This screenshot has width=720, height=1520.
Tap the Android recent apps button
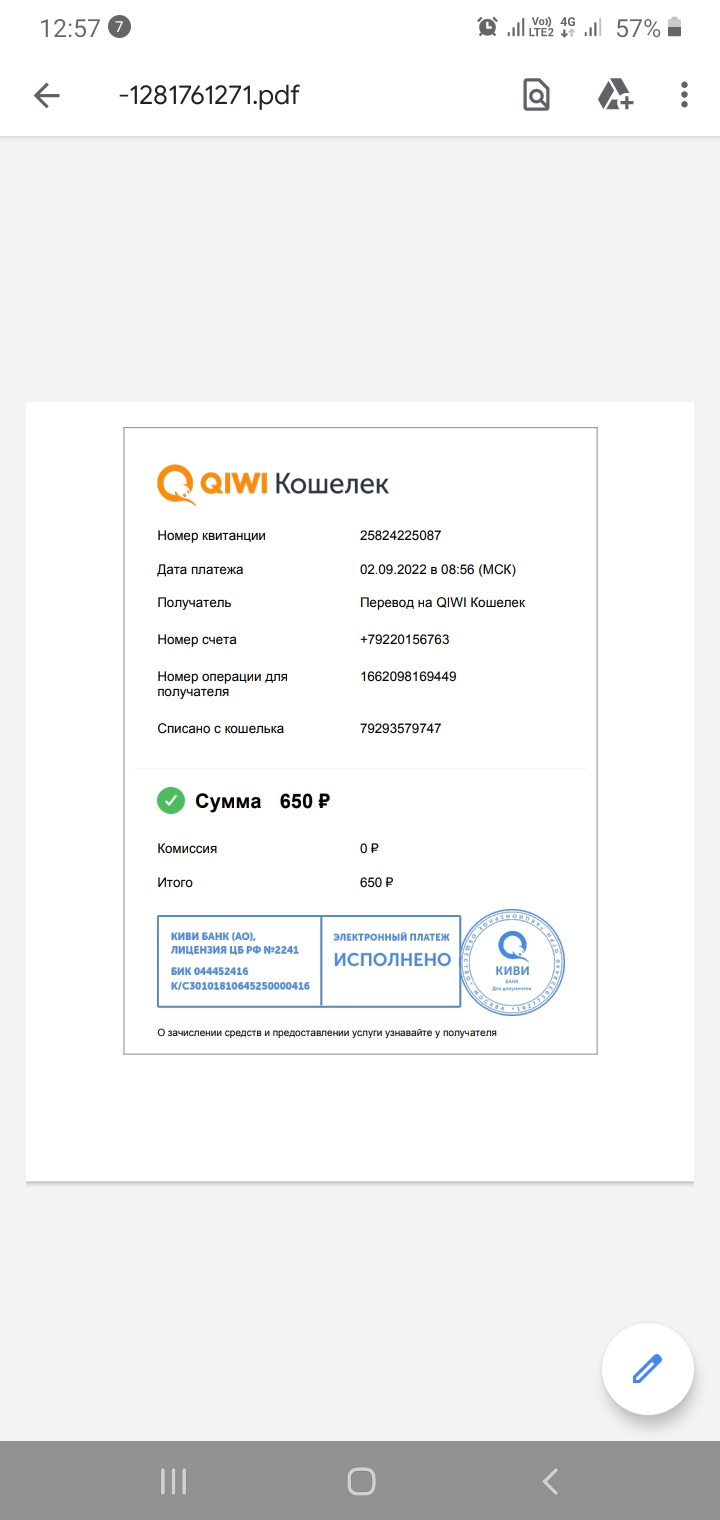point(174,1481)
